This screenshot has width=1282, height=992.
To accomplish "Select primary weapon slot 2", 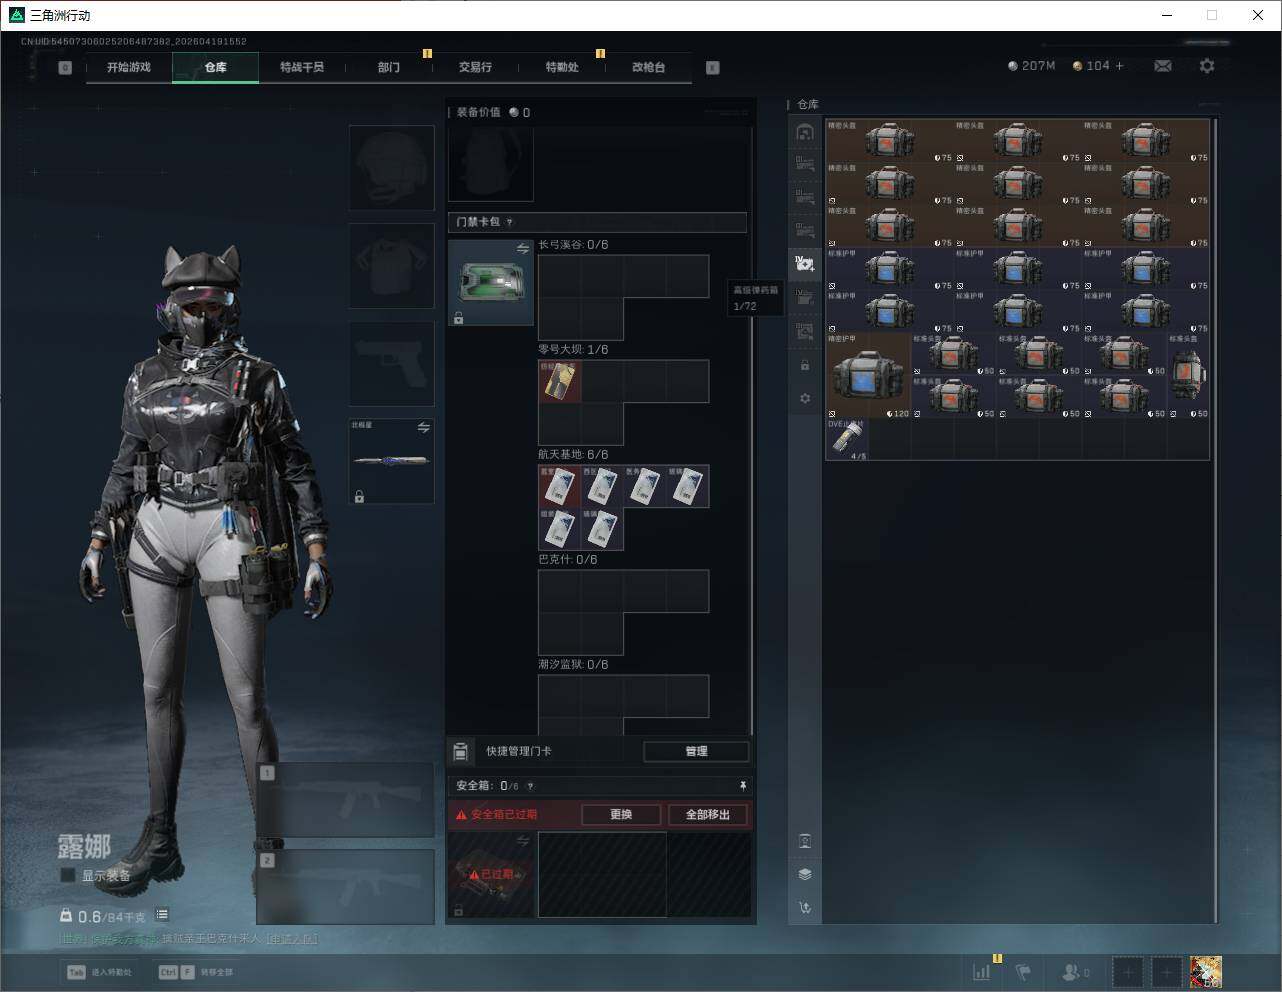I will (x=345, y=886).
